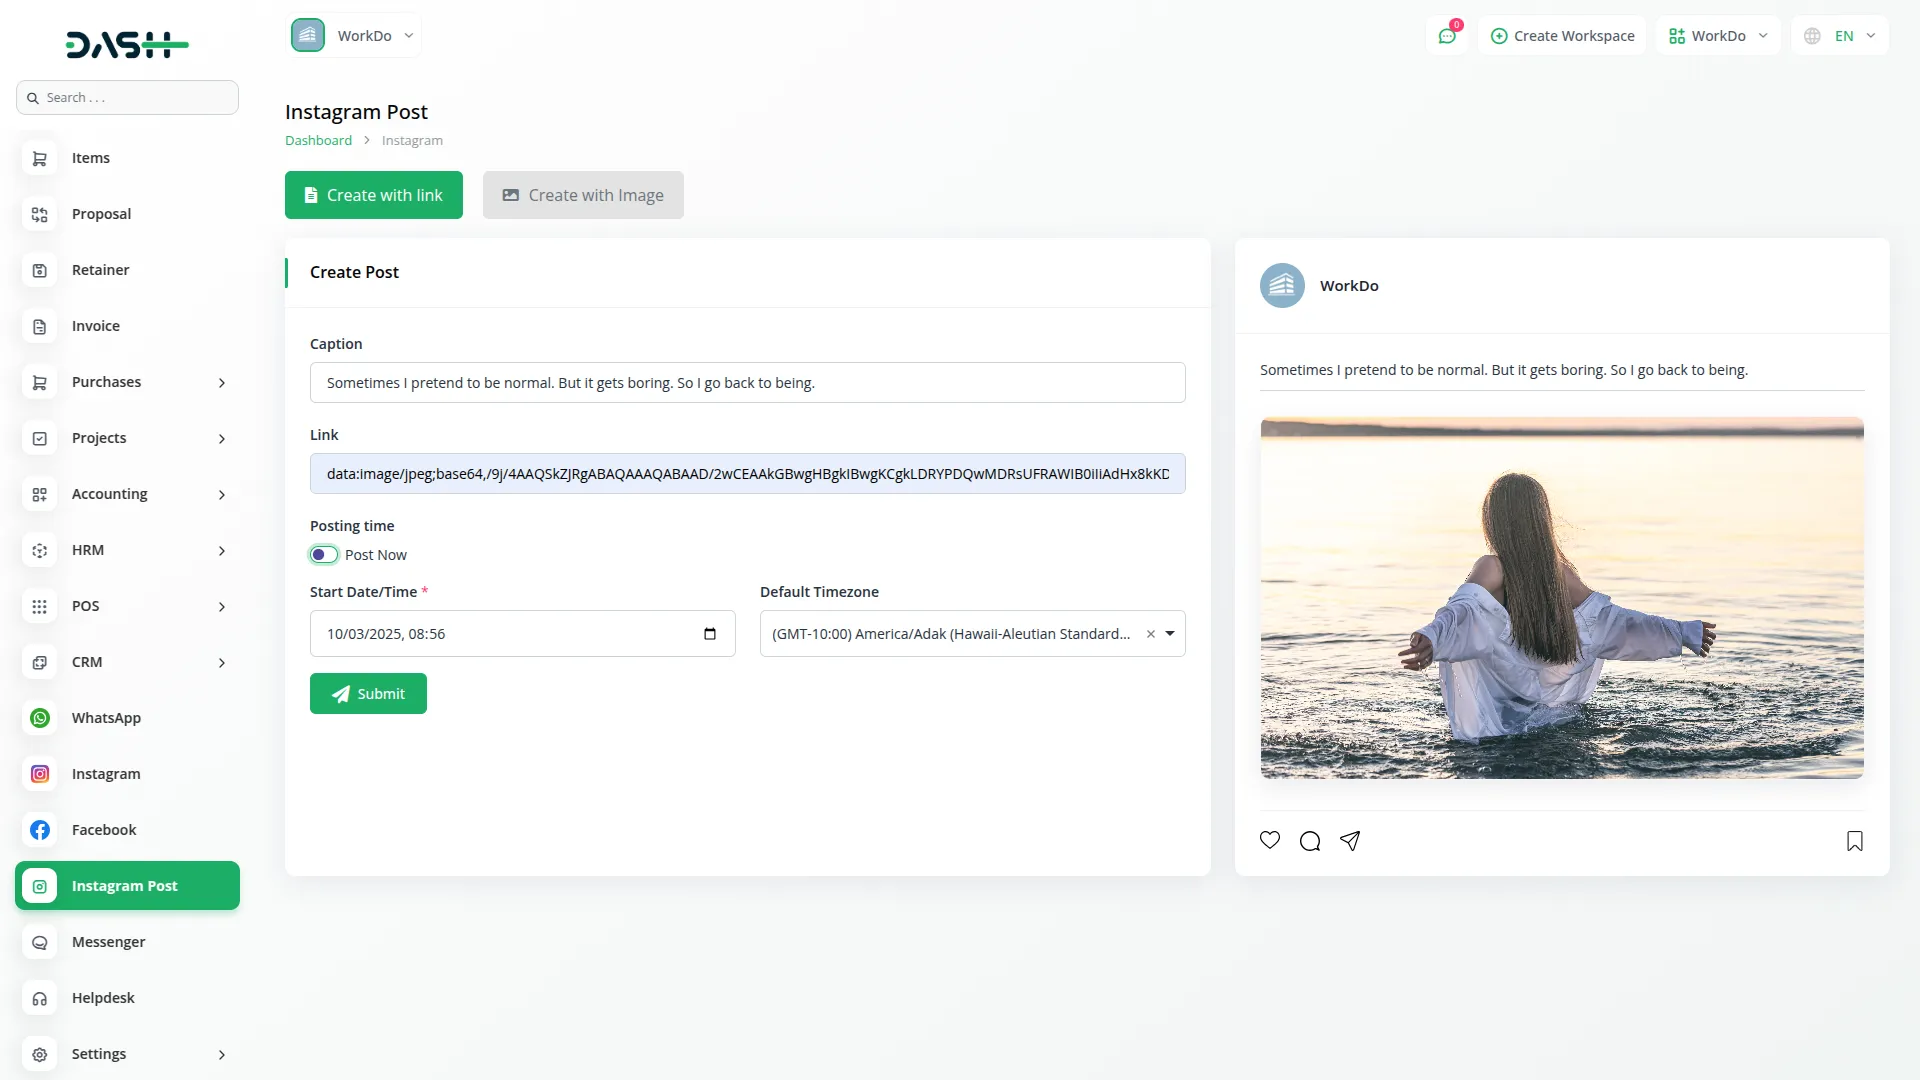Viewport: 1920px width, 1080px height.
Task: Open the Default Timezone dropdown
Action: click(1170, 634)
